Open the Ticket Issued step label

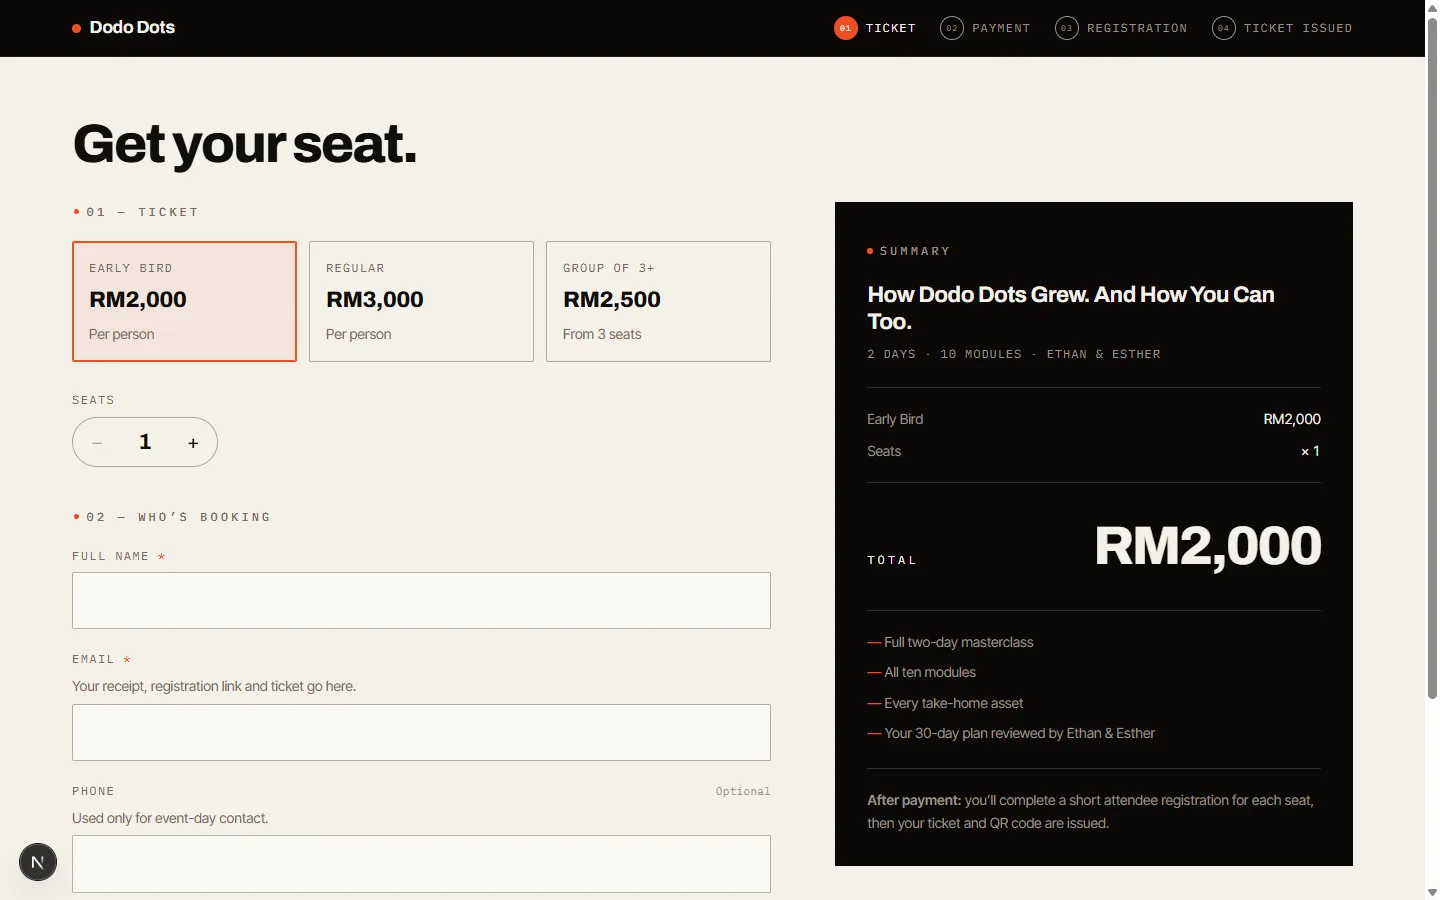click(x=1298, y=28)
